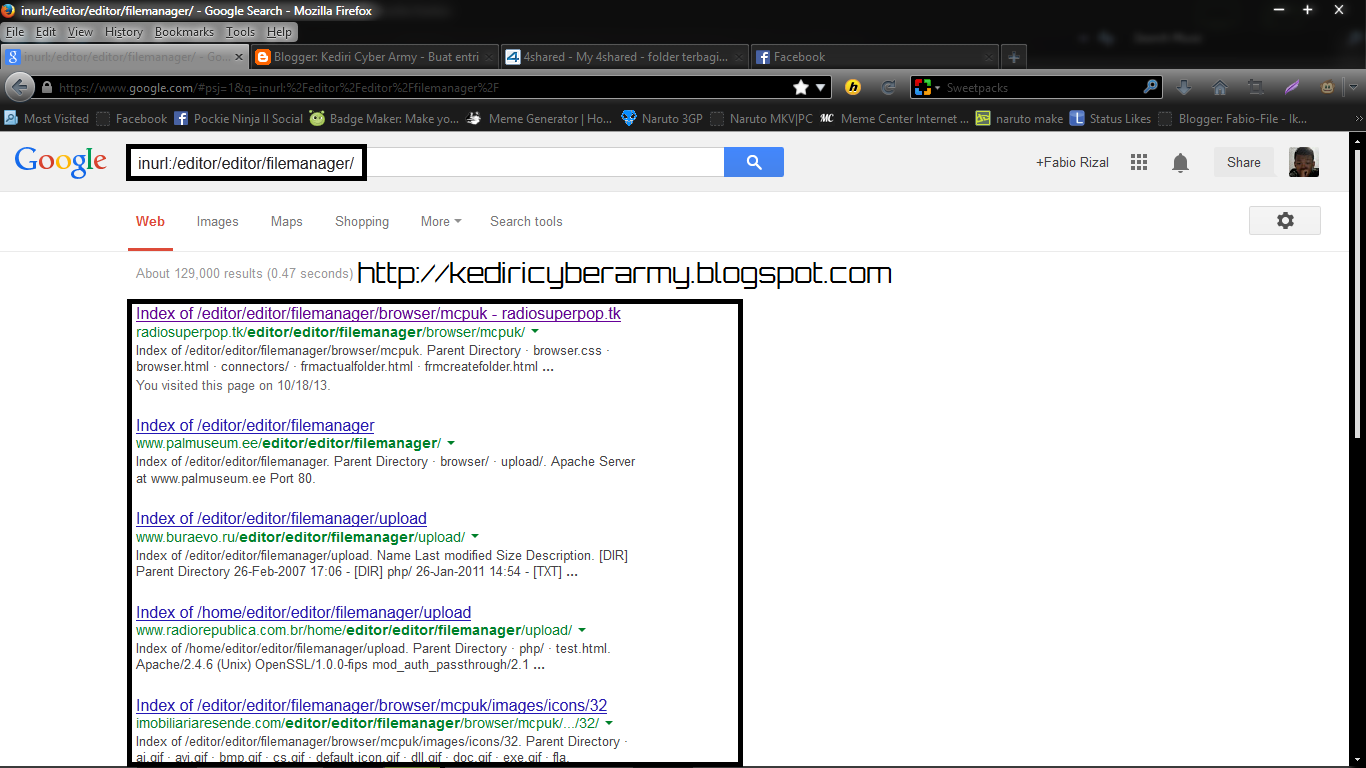Viewport: 1366px width, 768px height.
Task: Click the Greasemonkey monkey icon
Action: coord(1328,88)
